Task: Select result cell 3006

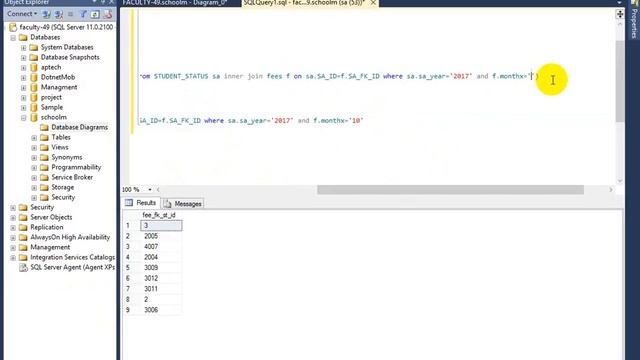Action: click(x=161, y=310)
